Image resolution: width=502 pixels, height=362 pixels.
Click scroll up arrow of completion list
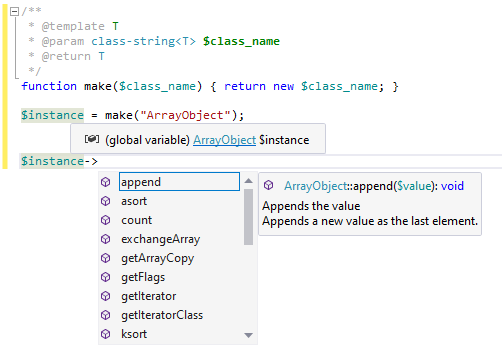coord(248,181)
